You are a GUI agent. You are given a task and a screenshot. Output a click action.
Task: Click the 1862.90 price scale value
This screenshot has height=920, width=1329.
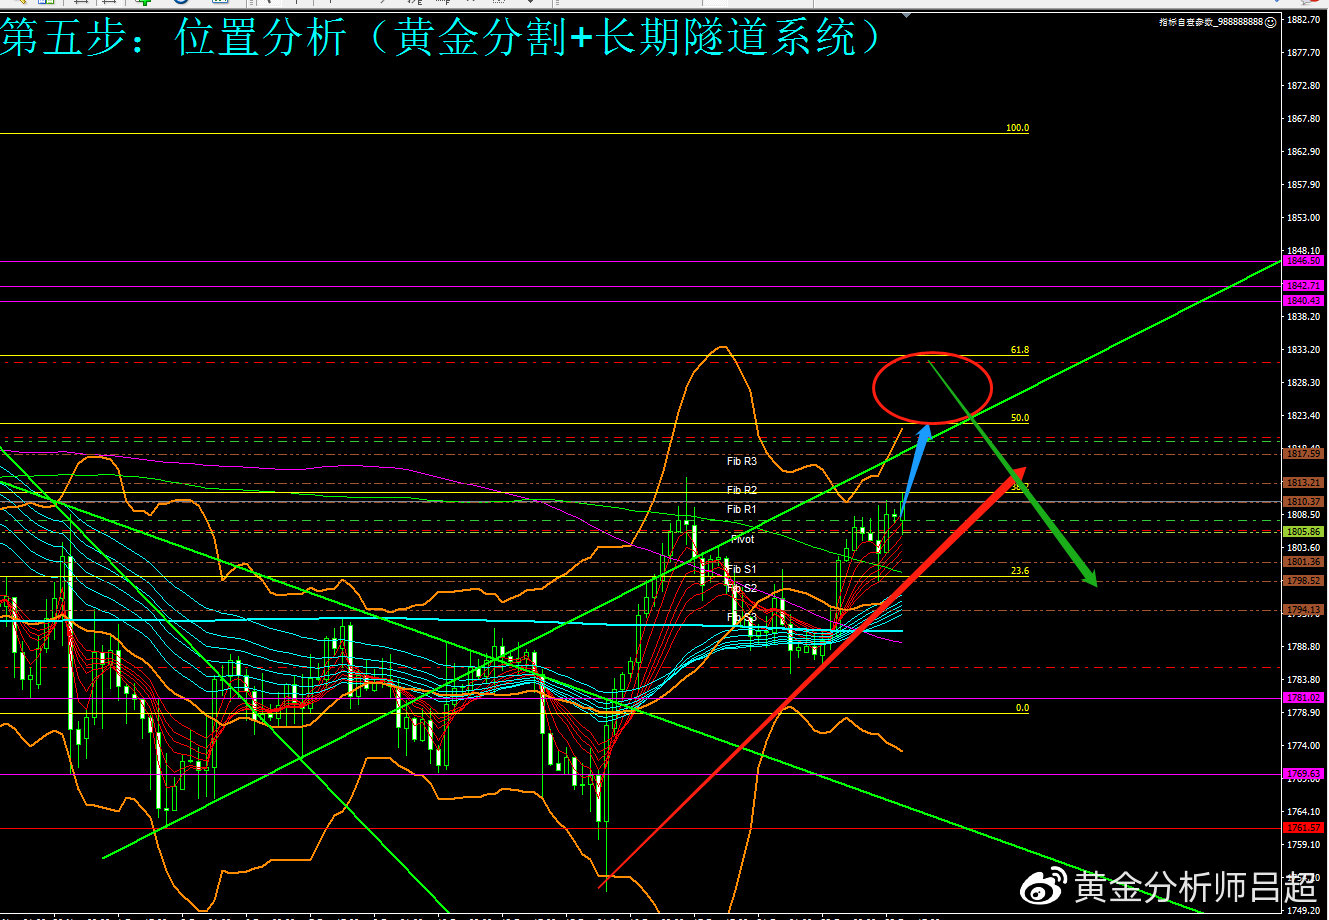(x=1305, y=152)
